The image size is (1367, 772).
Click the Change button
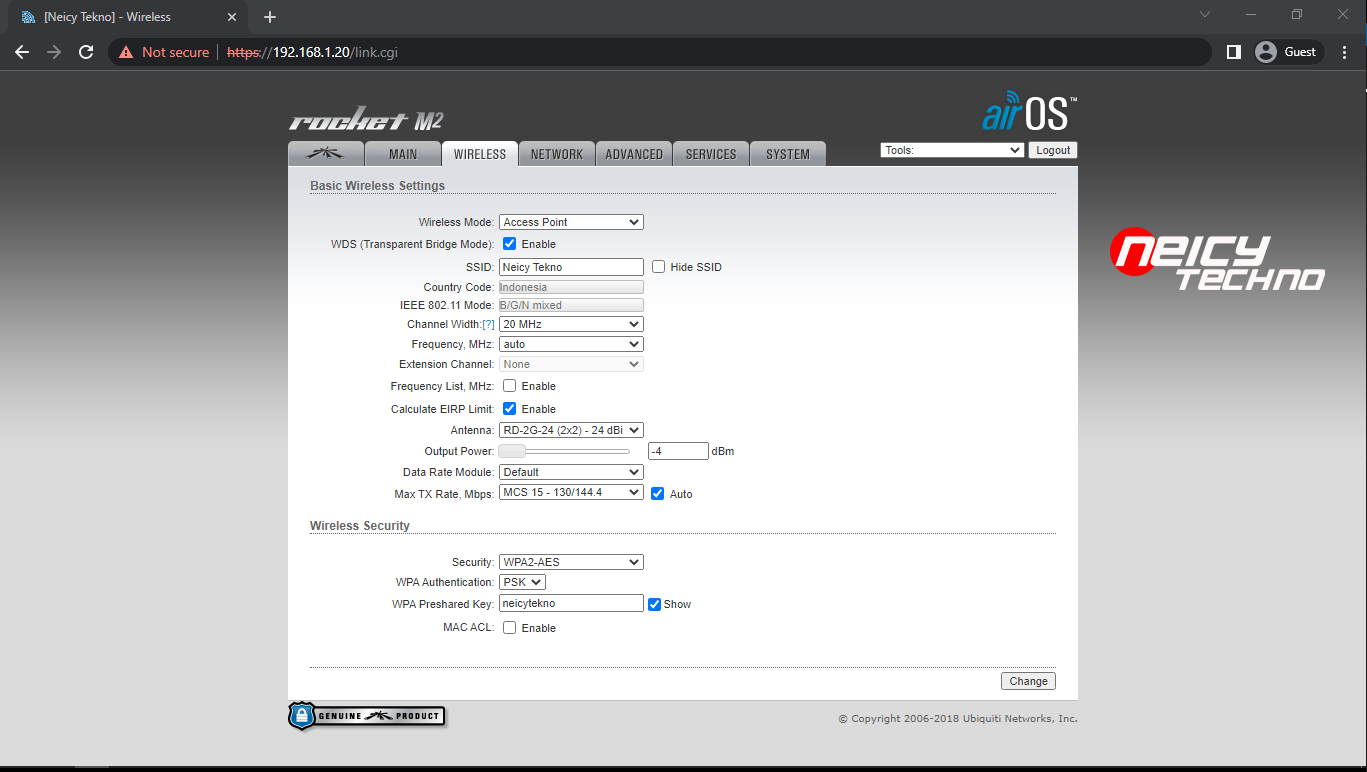point(1028,681)
